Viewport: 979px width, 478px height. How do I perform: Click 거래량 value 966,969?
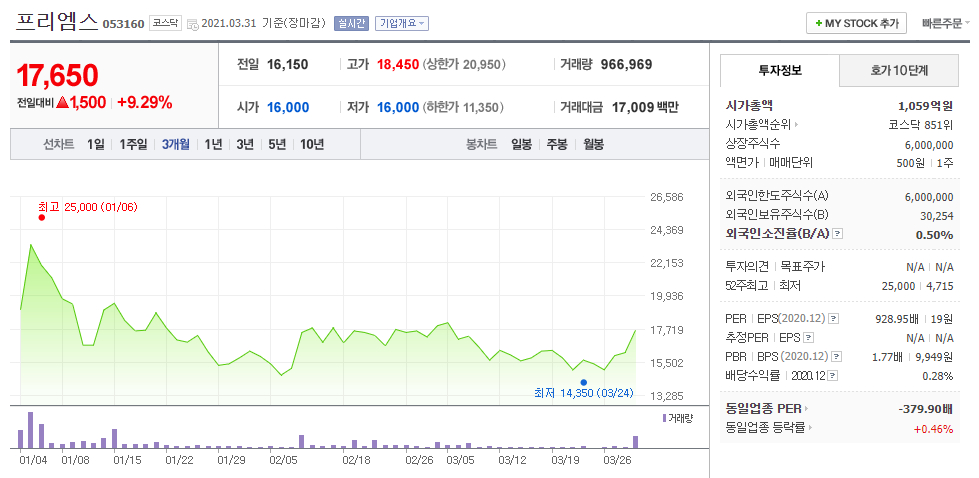pos(626,64)
